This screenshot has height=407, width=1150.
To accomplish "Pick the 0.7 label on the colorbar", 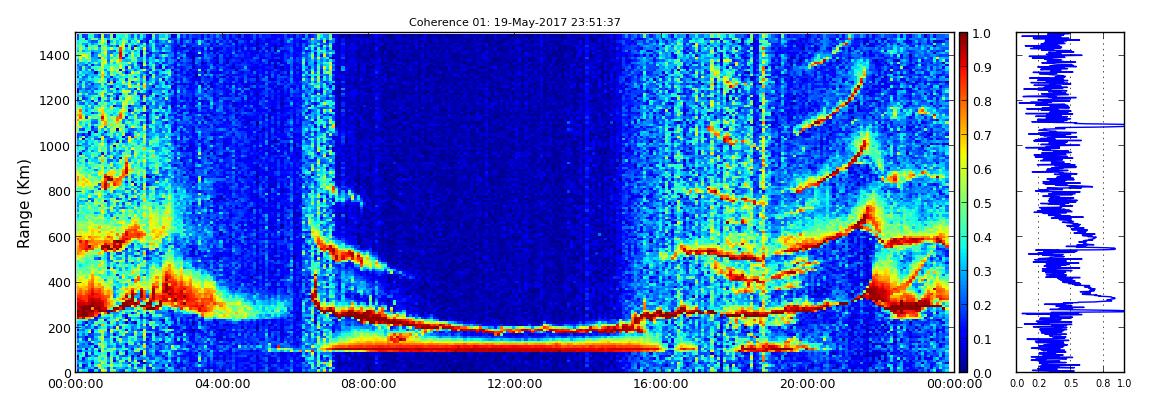I will coord(981,136).
